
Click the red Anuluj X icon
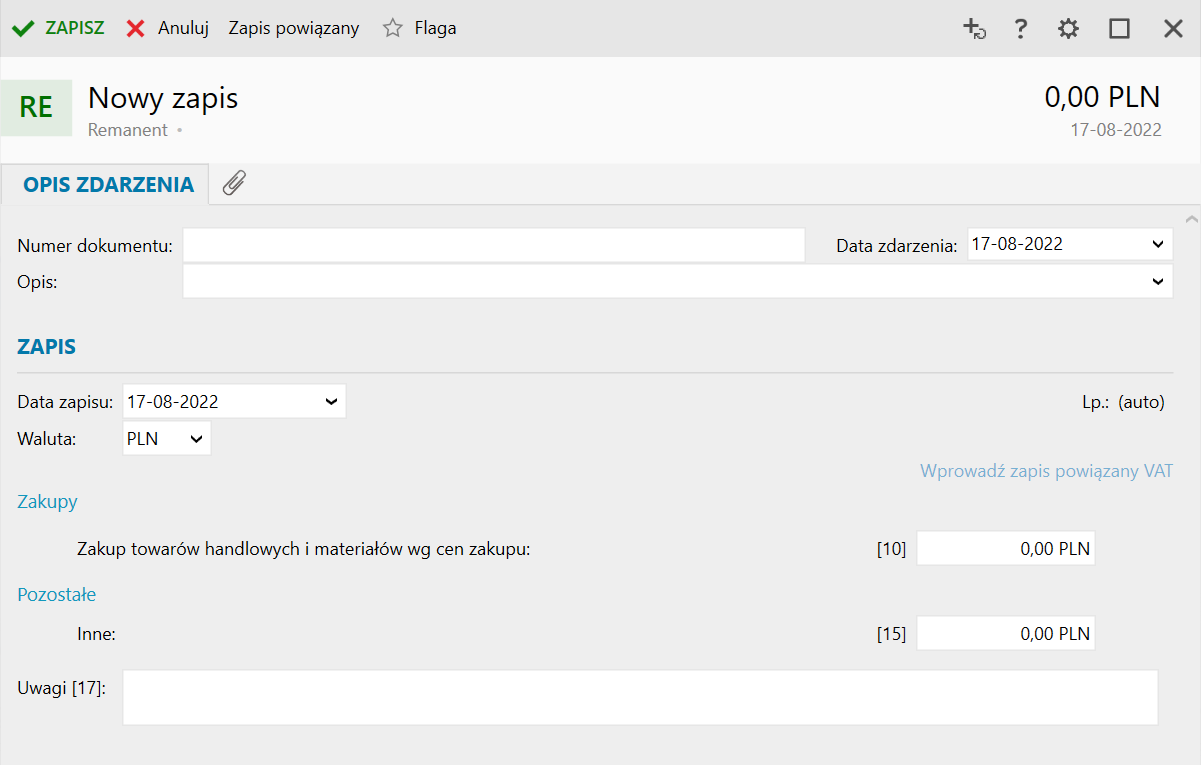(x=135, y=28)
